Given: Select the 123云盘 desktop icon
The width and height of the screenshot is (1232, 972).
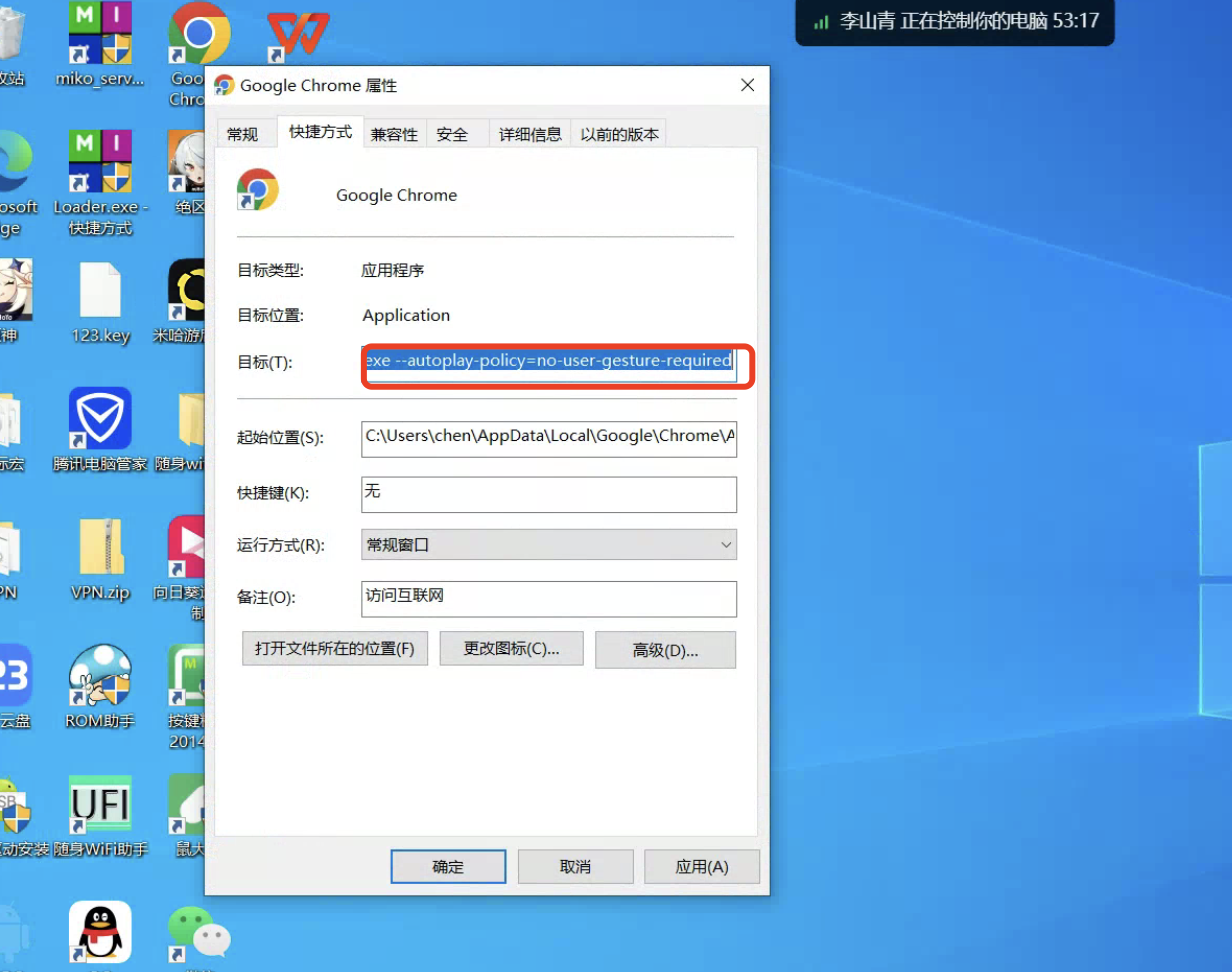Looking at the screenshot, I should tap(16, 675).
